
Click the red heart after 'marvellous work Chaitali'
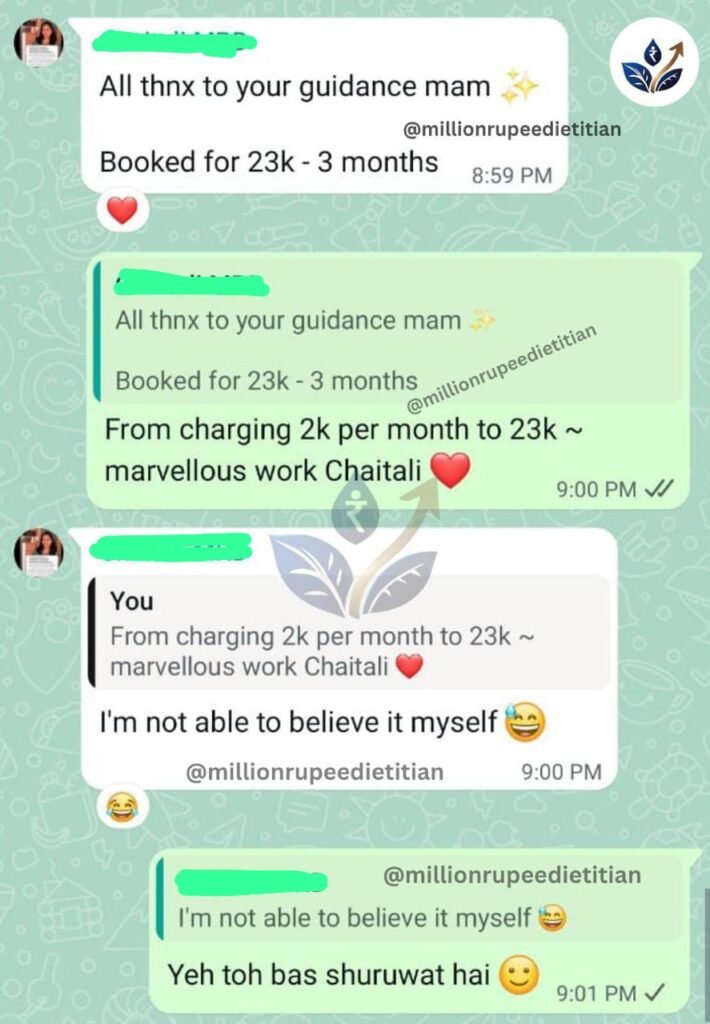451,470
